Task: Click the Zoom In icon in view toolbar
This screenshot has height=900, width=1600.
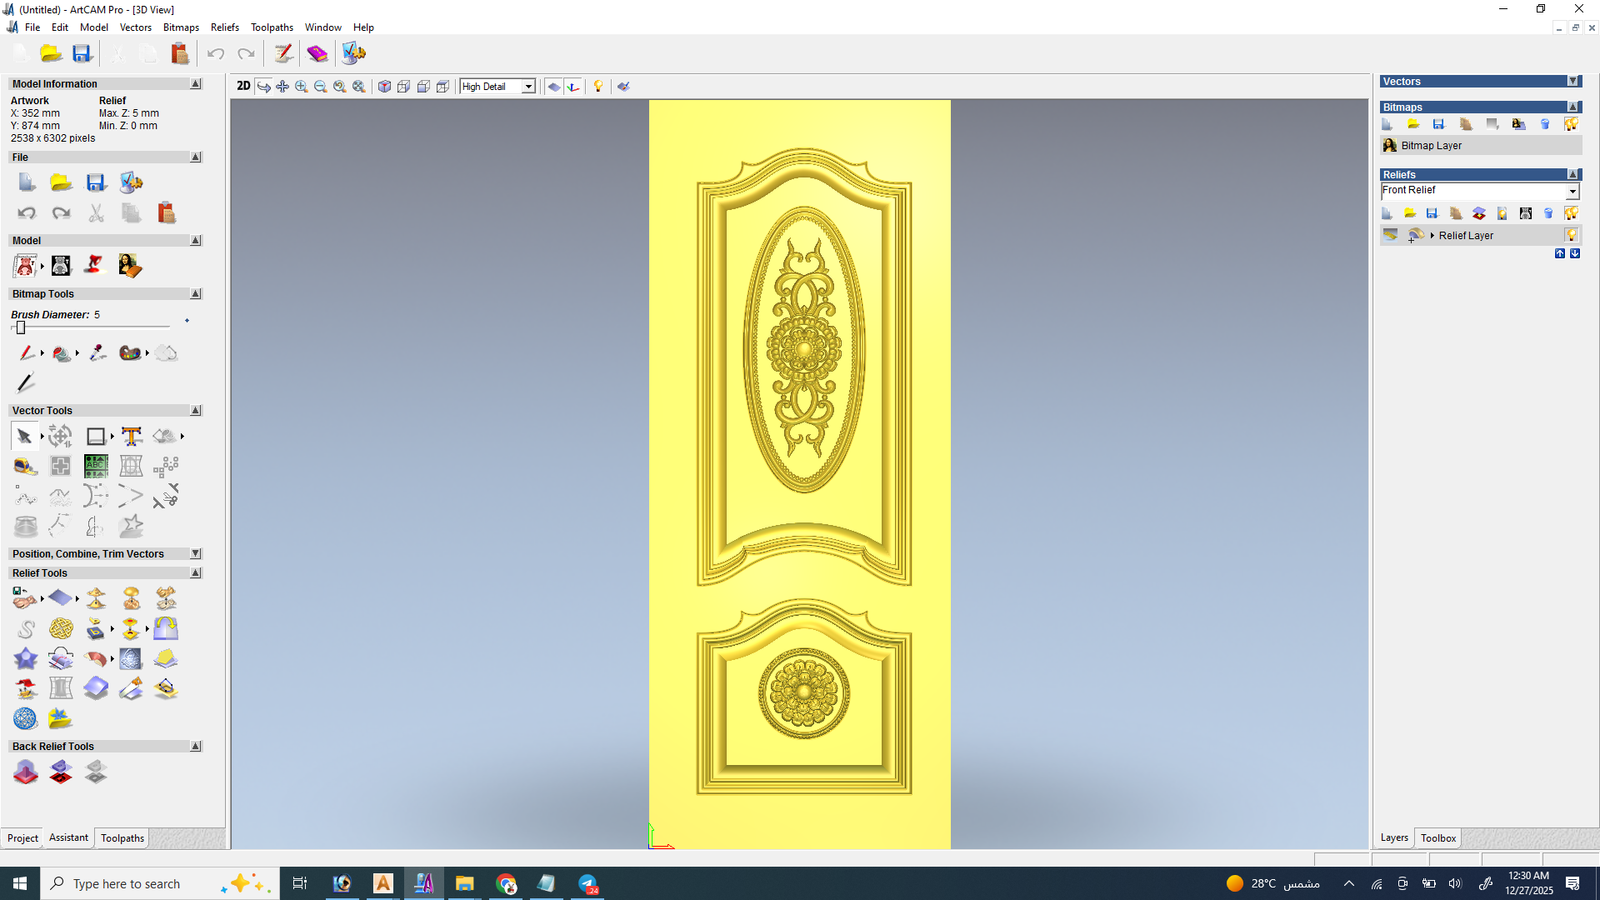Action: tap(301, 87)
